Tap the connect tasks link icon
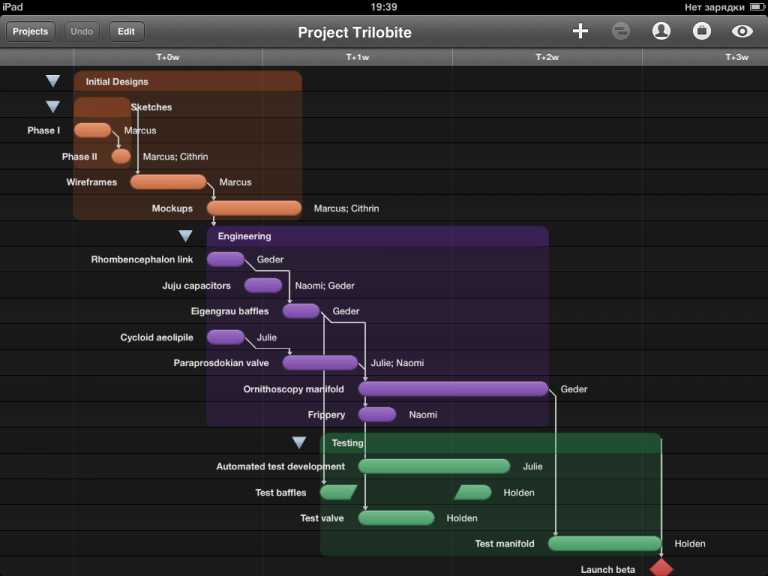Screen dimensions: 768x576 (621, 31)
